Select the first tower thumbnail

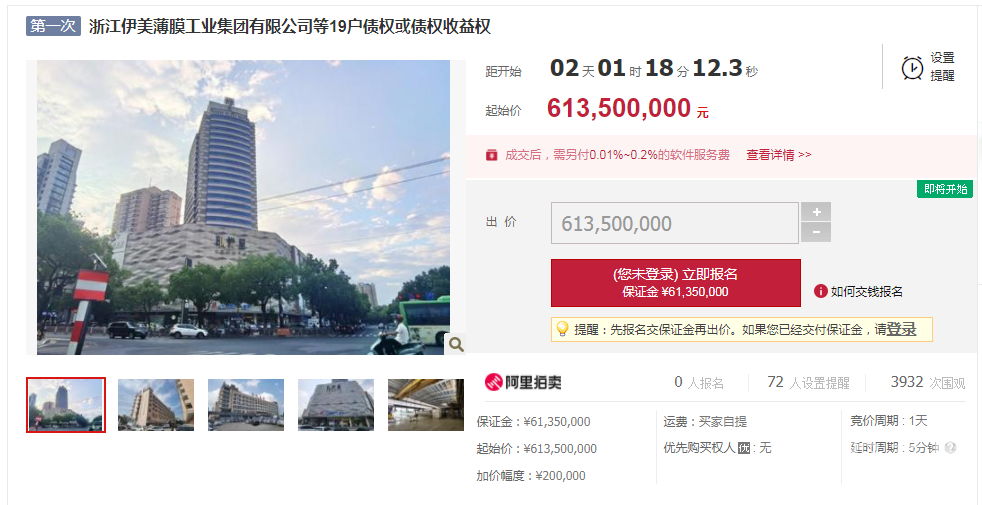(66, 405)
